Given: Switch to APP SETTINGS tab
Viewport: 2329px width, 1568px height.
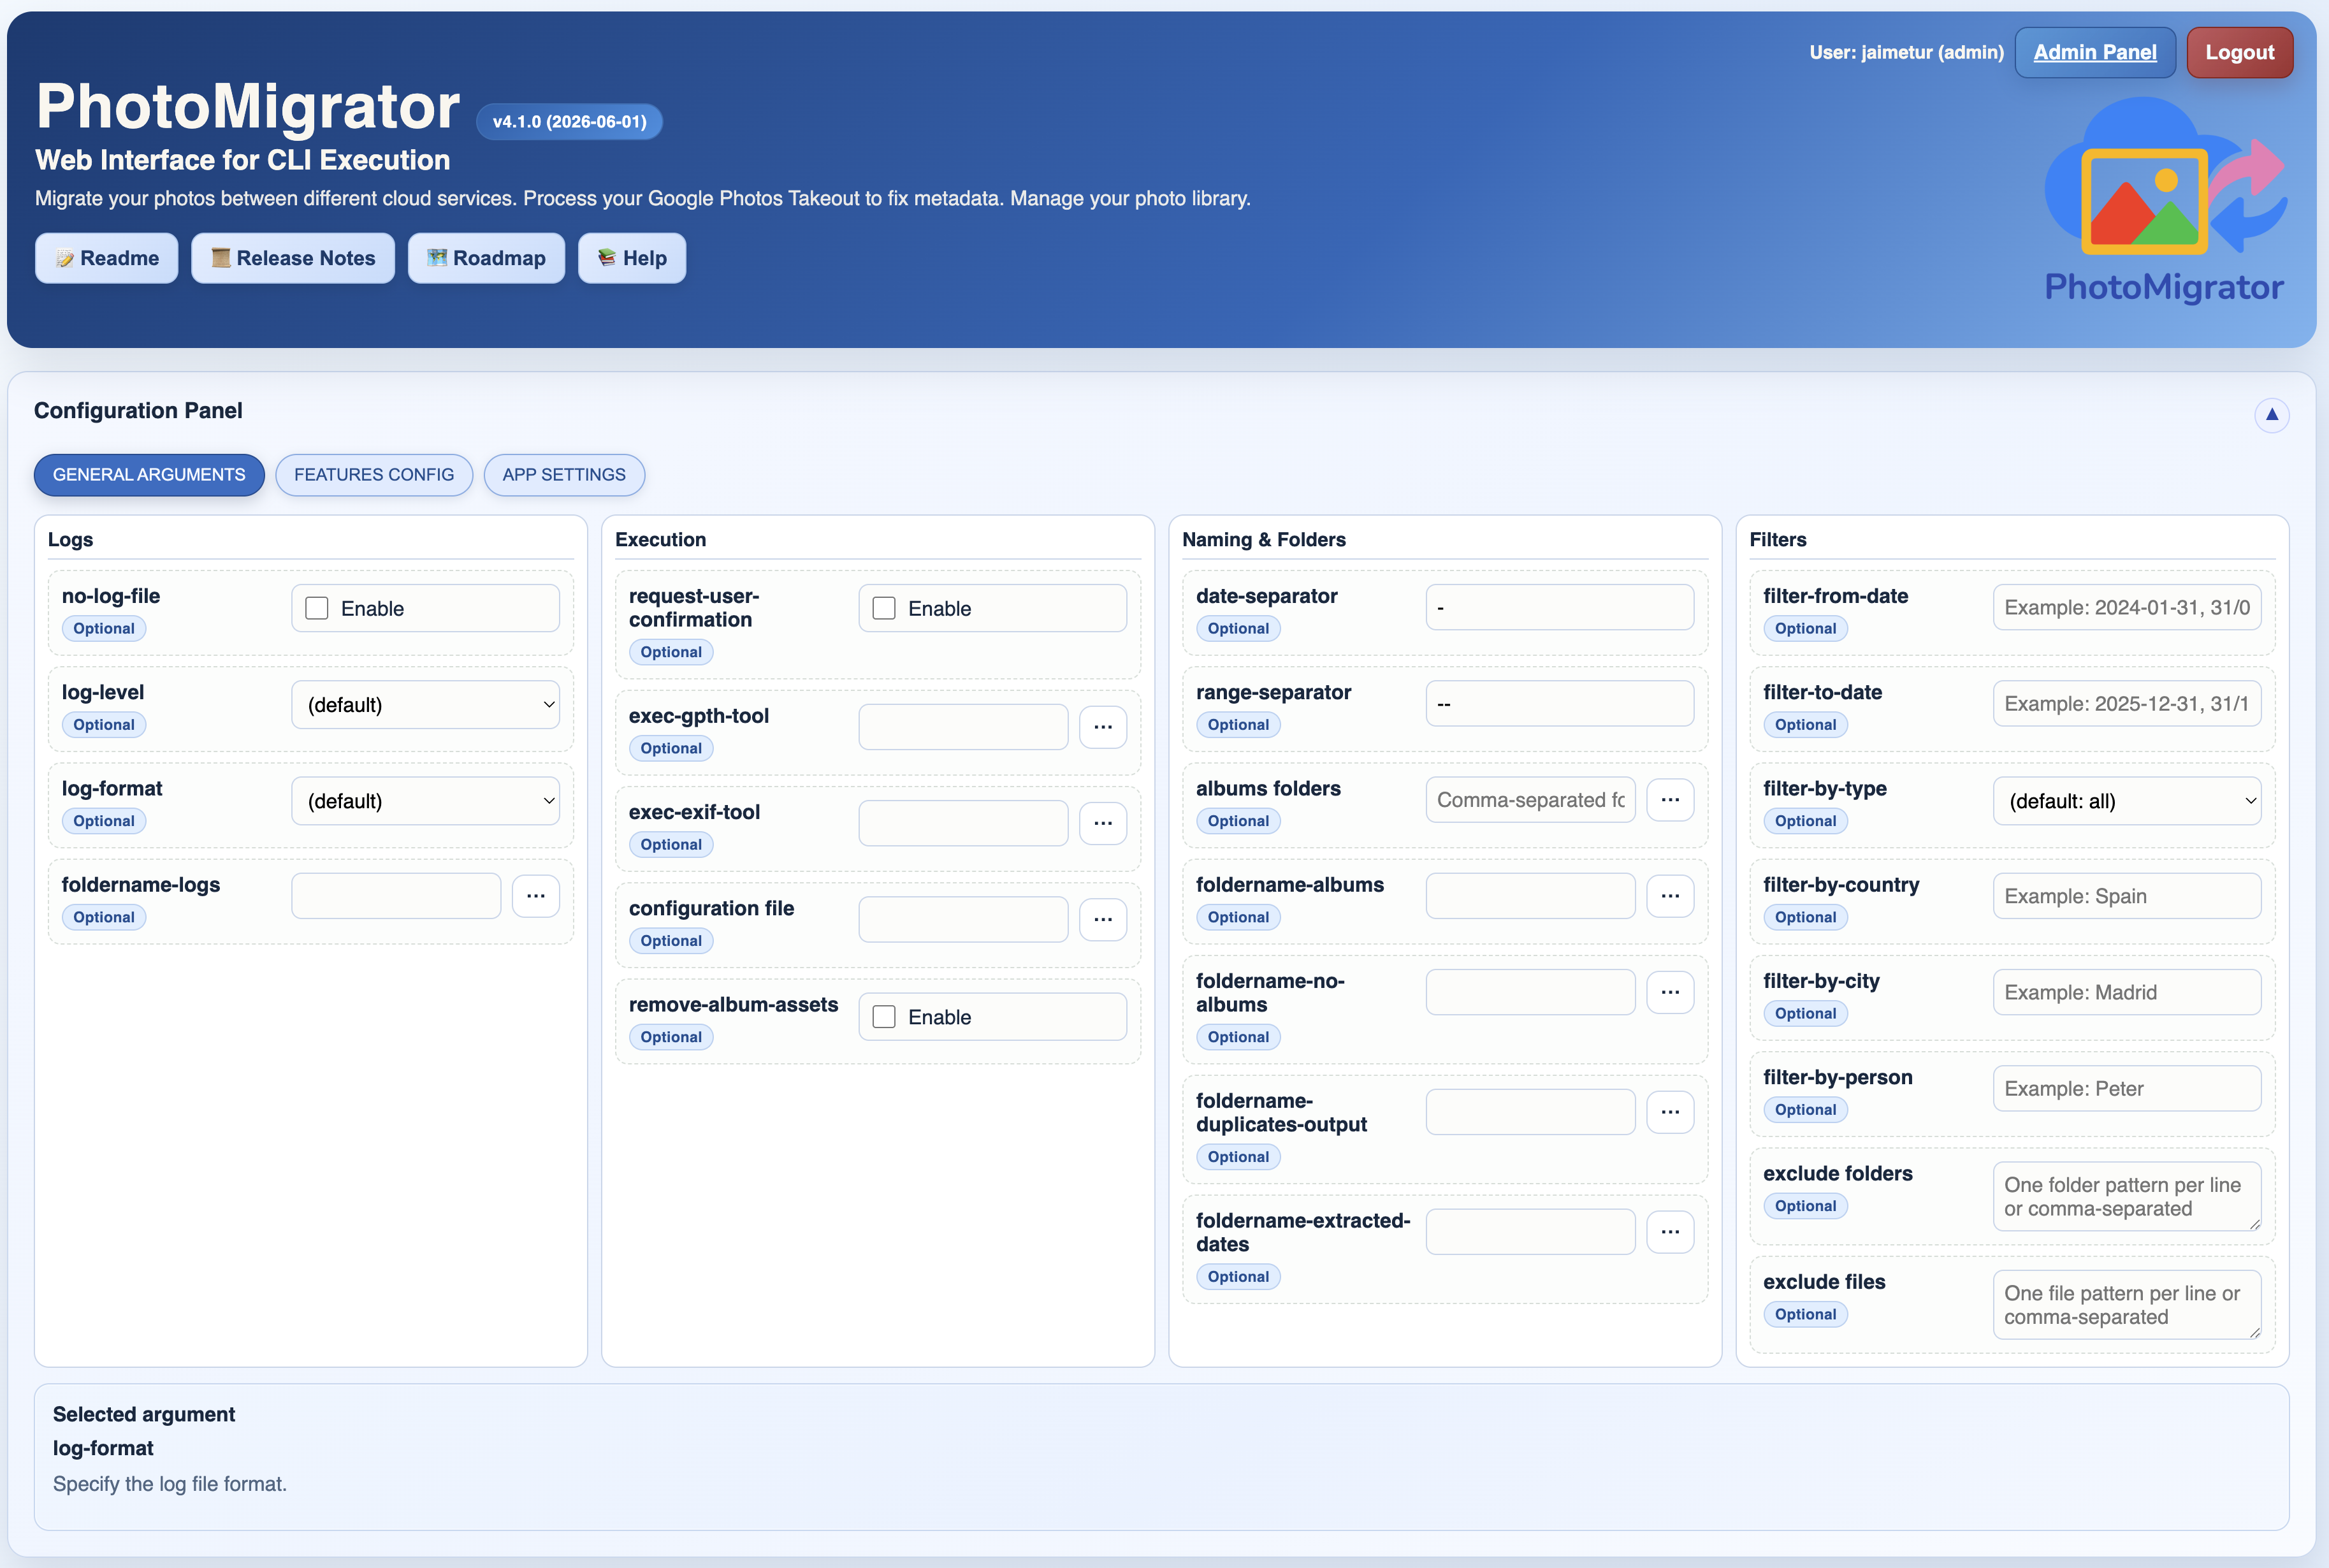Looking at the screenshot, I should pos(564,475).
